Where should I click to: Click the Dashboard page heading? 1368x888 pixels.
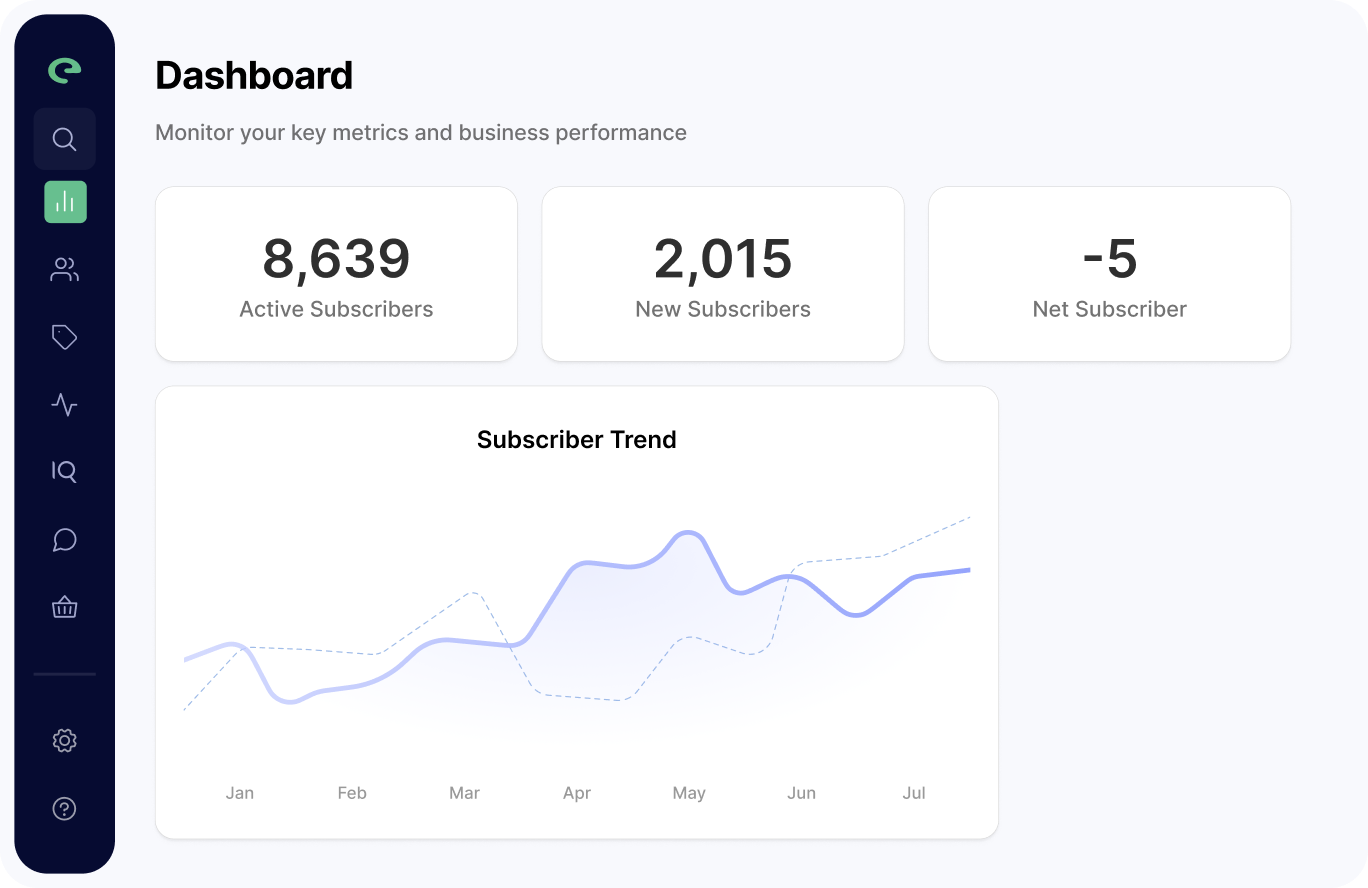254,76
